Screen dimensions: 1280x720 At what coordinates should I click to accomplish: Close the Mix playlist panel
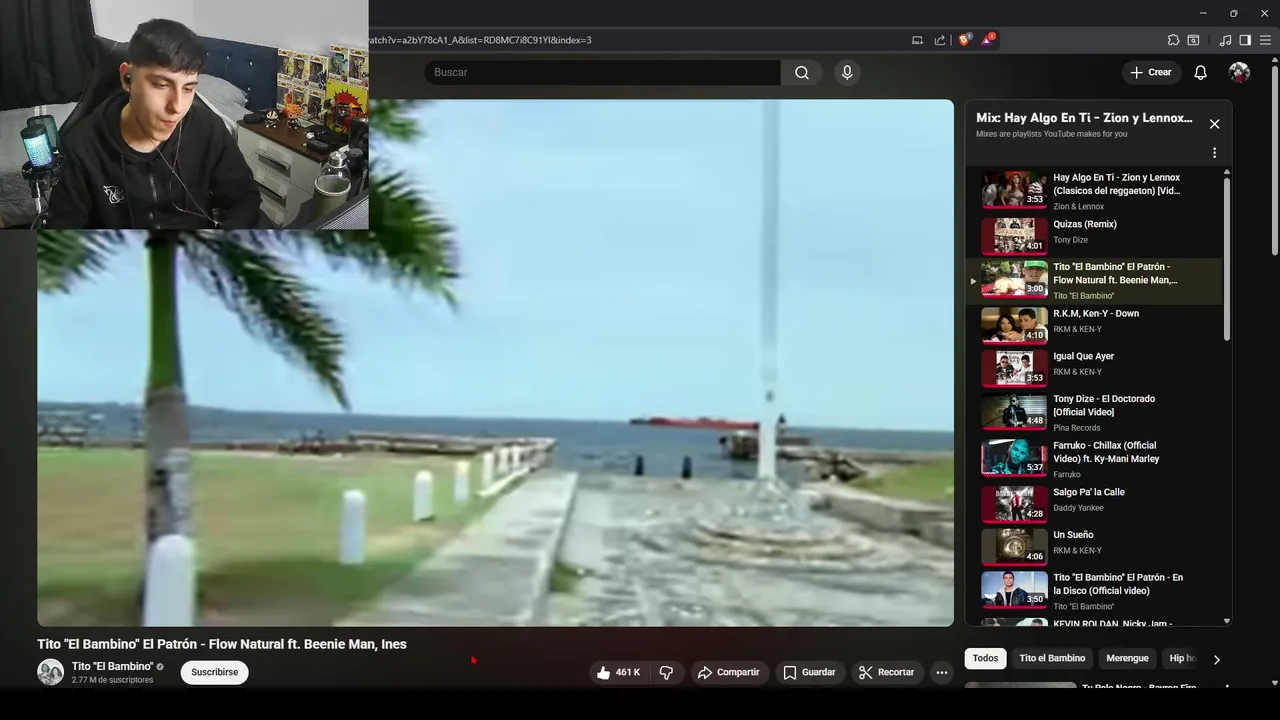[x=1214, y=124]
